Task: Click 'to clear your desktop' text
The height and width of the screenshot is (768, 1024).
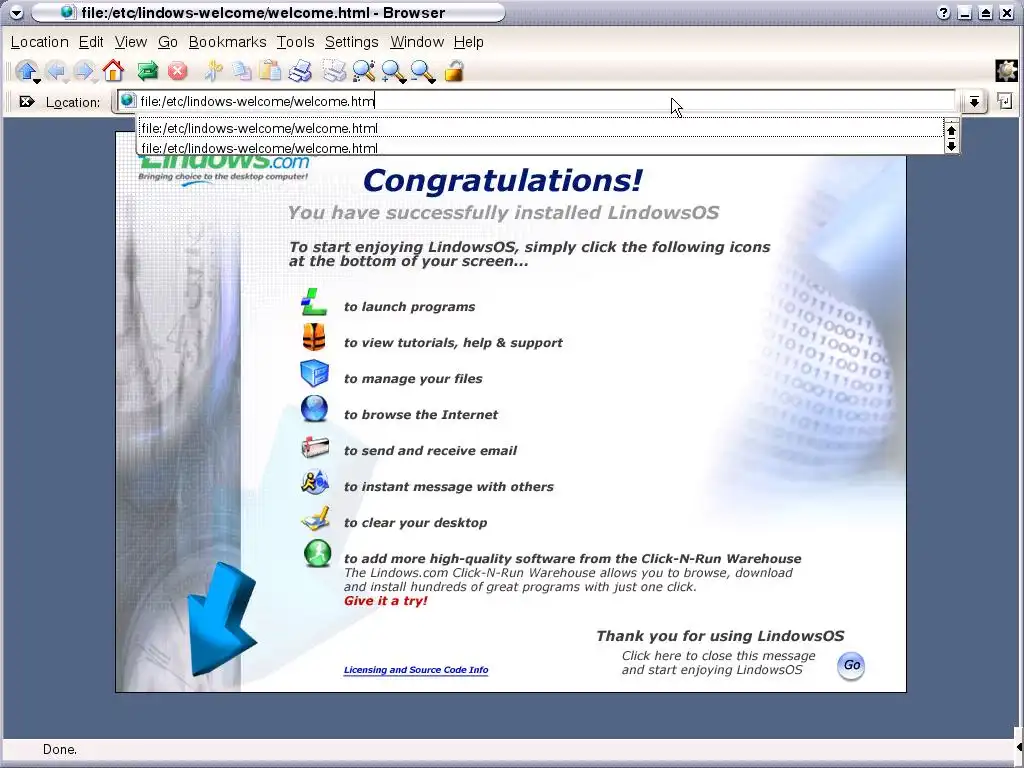Action: coord(415,522)
